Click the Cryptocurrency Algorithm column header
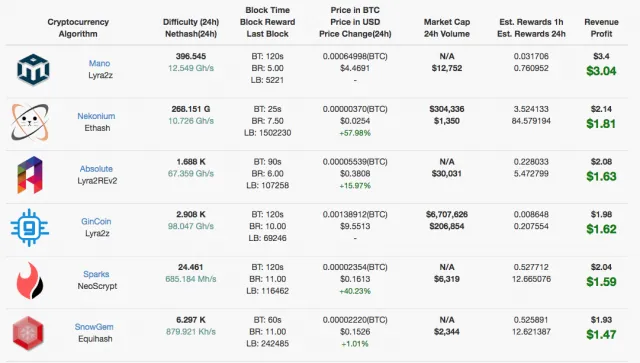640x363 pixels. (x=78, y=28)
